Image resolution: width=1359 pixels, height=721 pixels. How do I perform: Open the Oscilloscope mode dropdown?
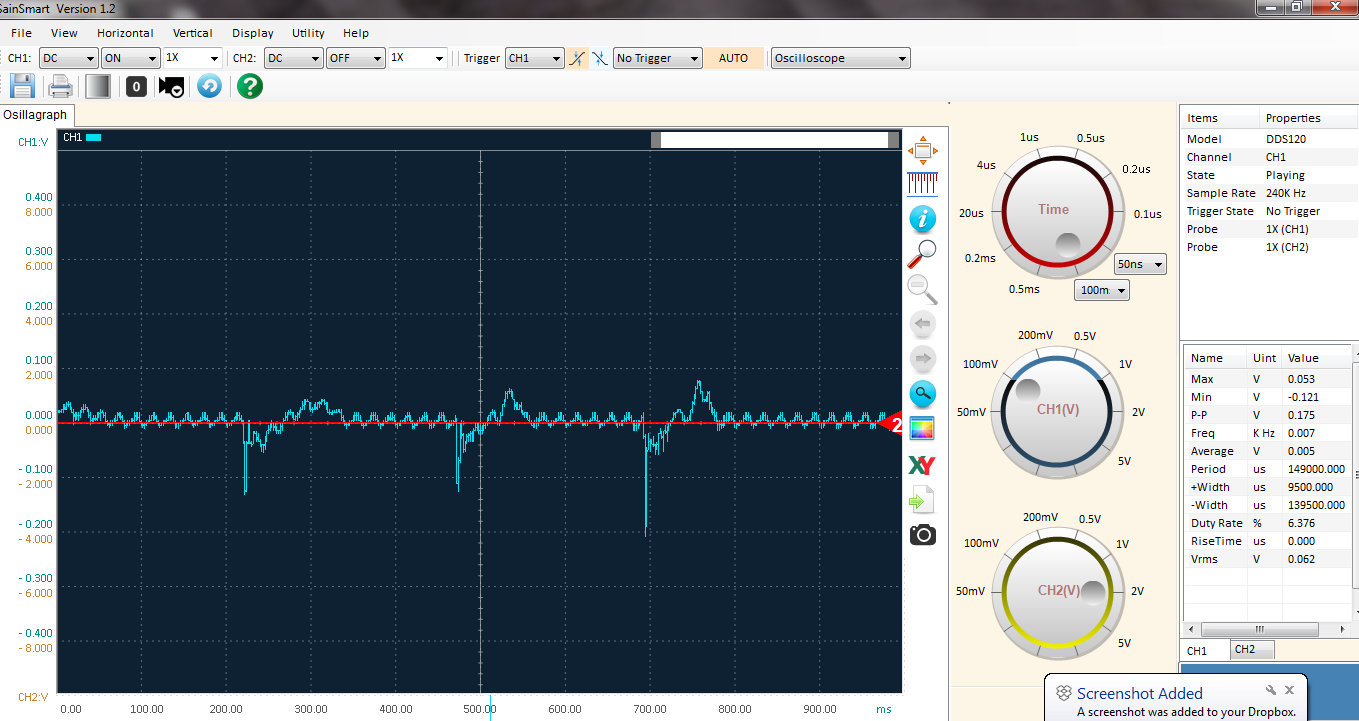point(841,58)
